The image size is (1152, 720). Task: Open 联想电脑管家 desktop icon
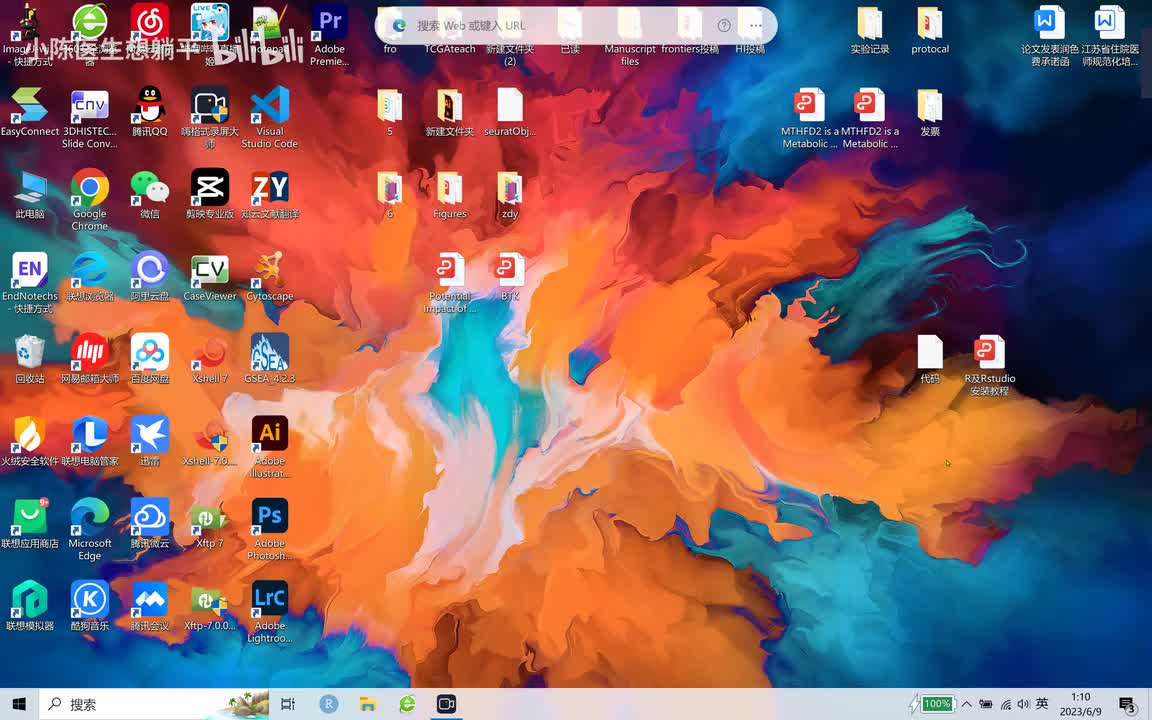coord(90,441)
